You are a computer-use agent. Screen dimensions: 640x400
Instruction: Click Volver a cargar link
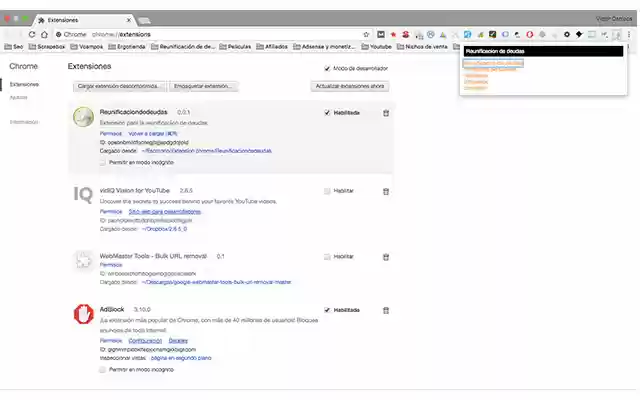click(x=153, y=134)
